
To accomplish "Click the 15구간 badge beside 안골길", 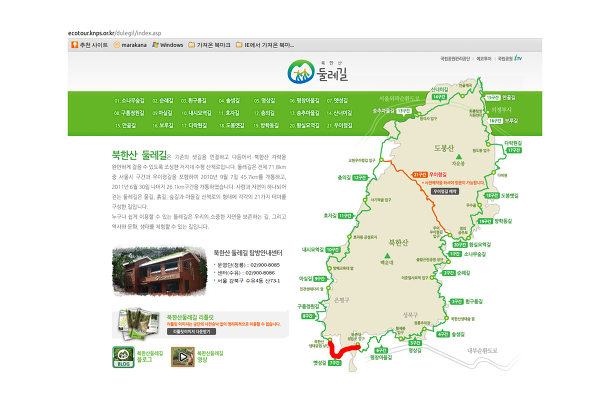I will pos(493,98).
